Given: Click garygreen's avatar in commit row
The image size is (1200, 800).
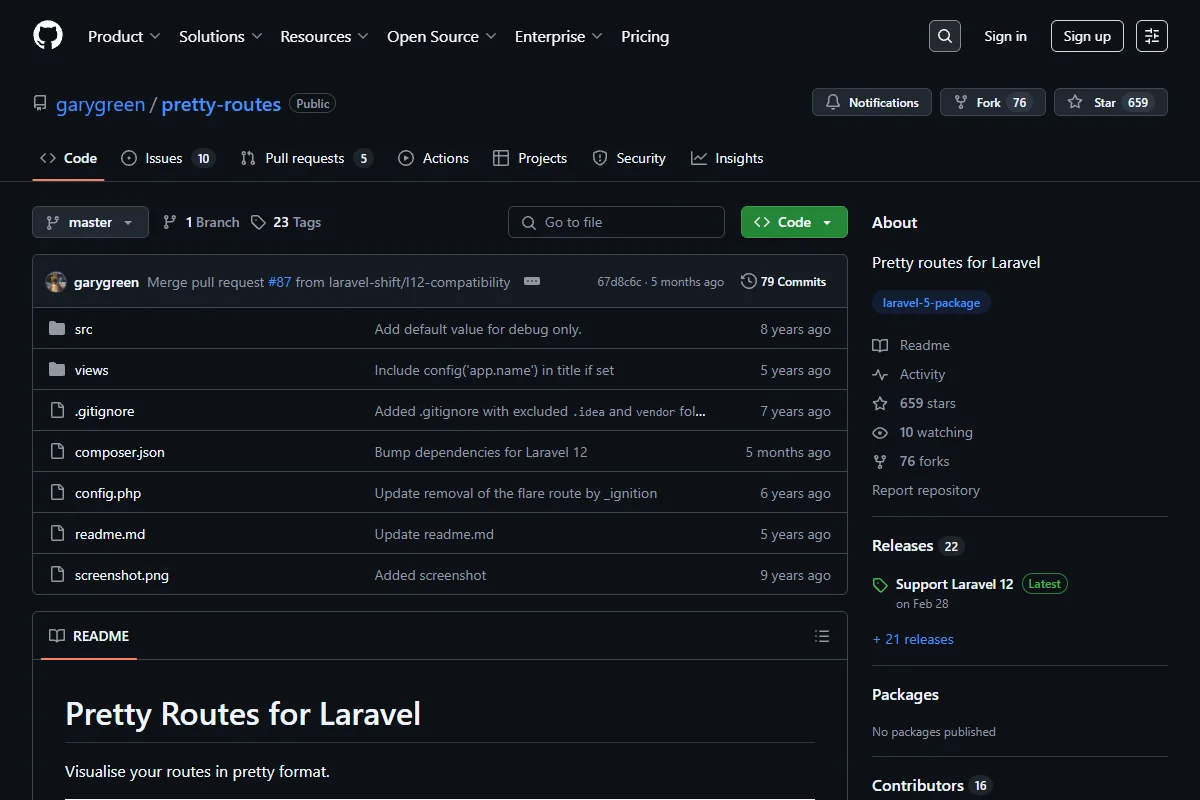Looking at the screenshot, I should [x=56, y=282].
